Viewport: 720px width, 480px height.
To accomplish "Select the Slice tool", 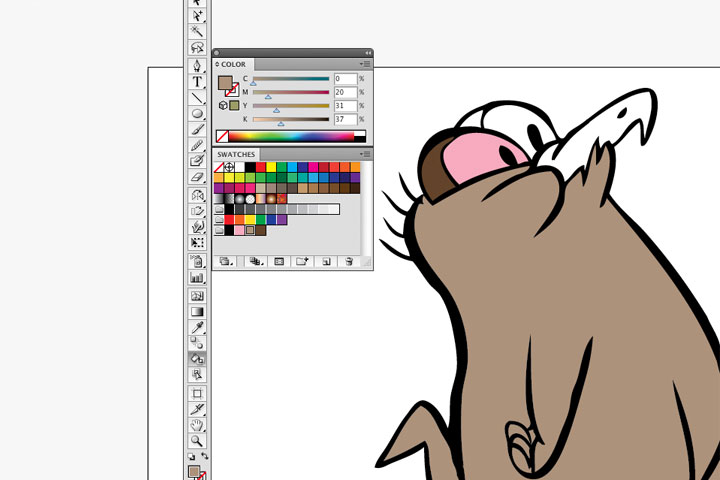I will click(x=197, y=409).
